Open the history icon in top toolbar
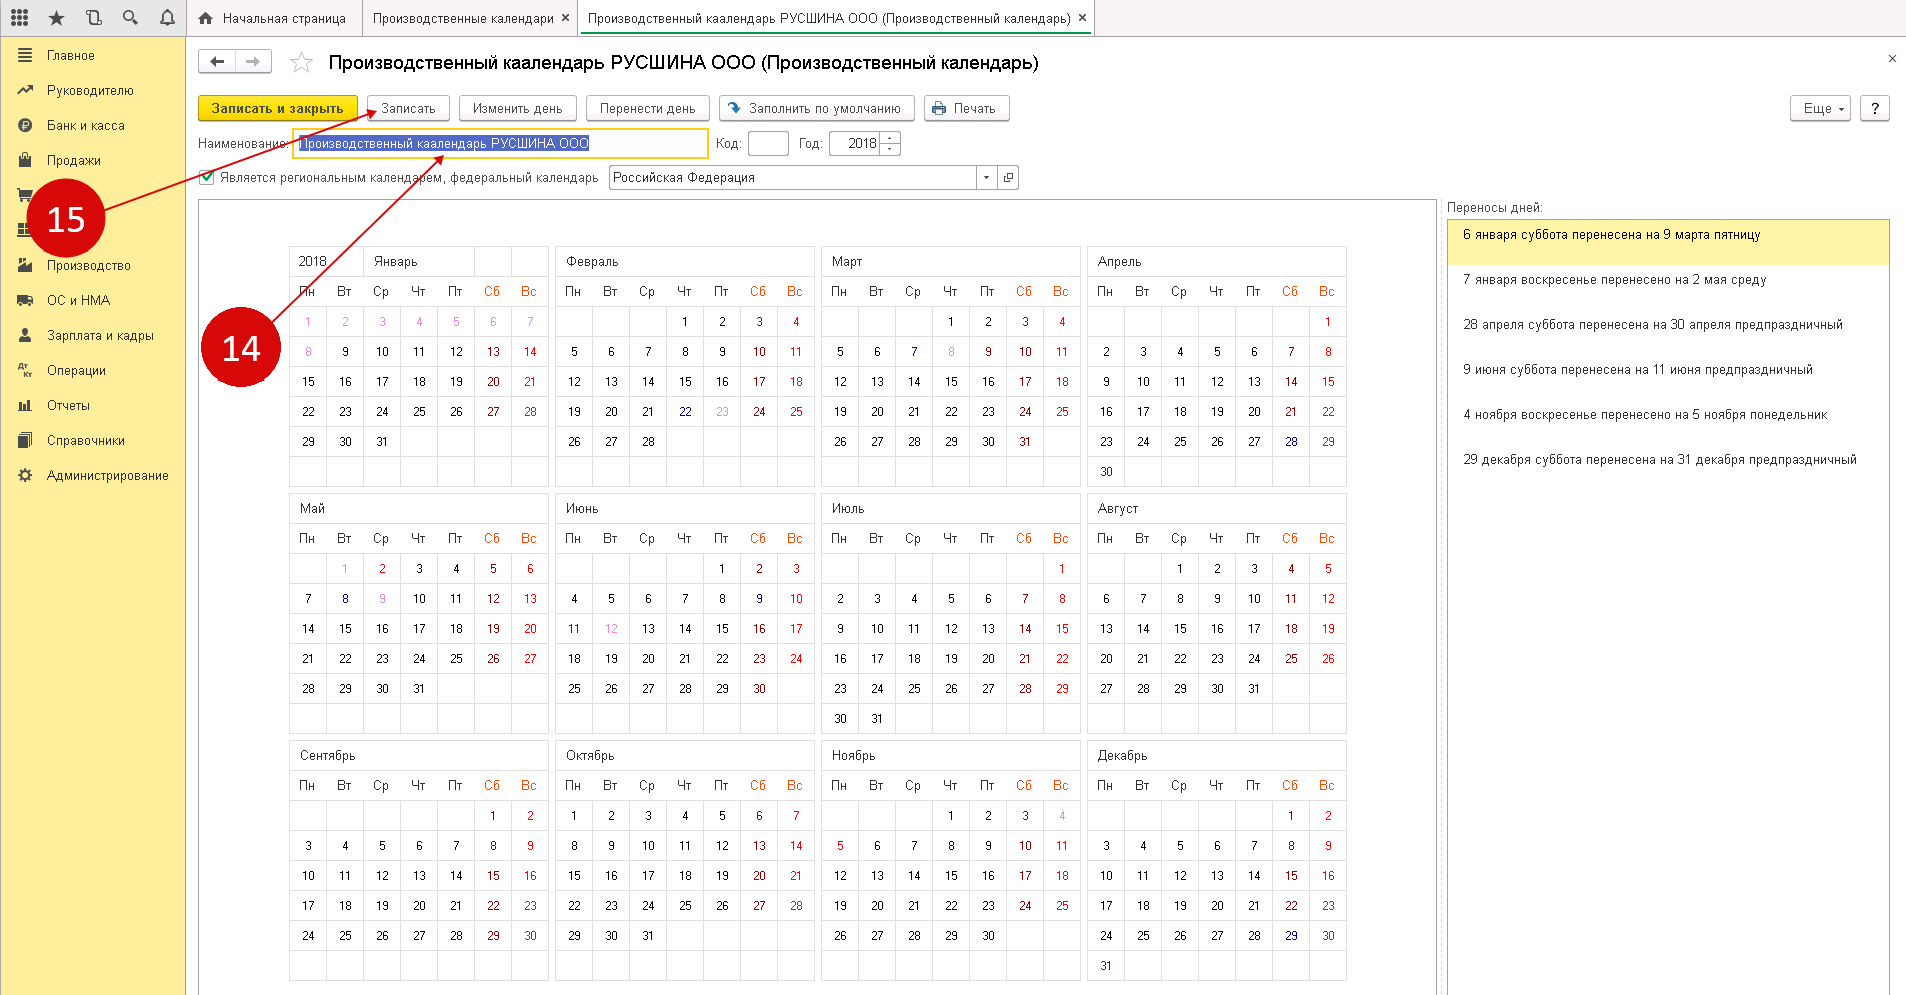Screen dimensions: 1906x995 pos(94,17)
